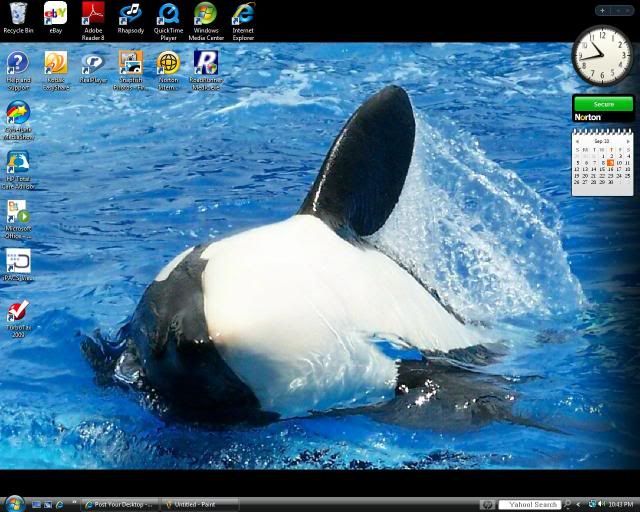
Task: Click the Norton logo in gadget
Action: [x=588, y=117]
